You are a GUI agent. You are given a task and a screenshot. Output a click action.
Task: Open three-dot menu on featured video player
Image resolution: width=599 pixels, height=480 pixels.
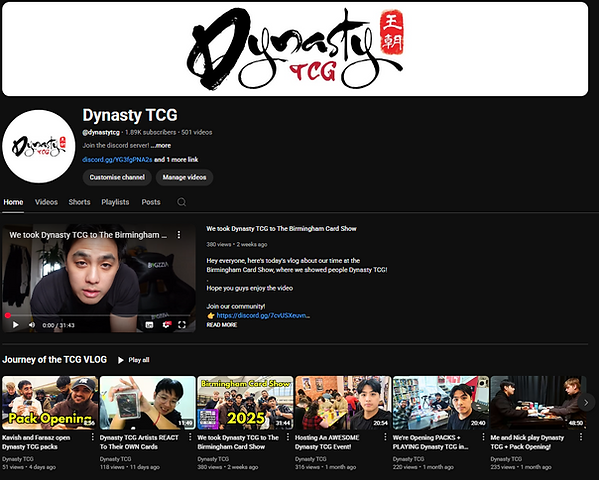pyautogui.click(x=179, y=235)
